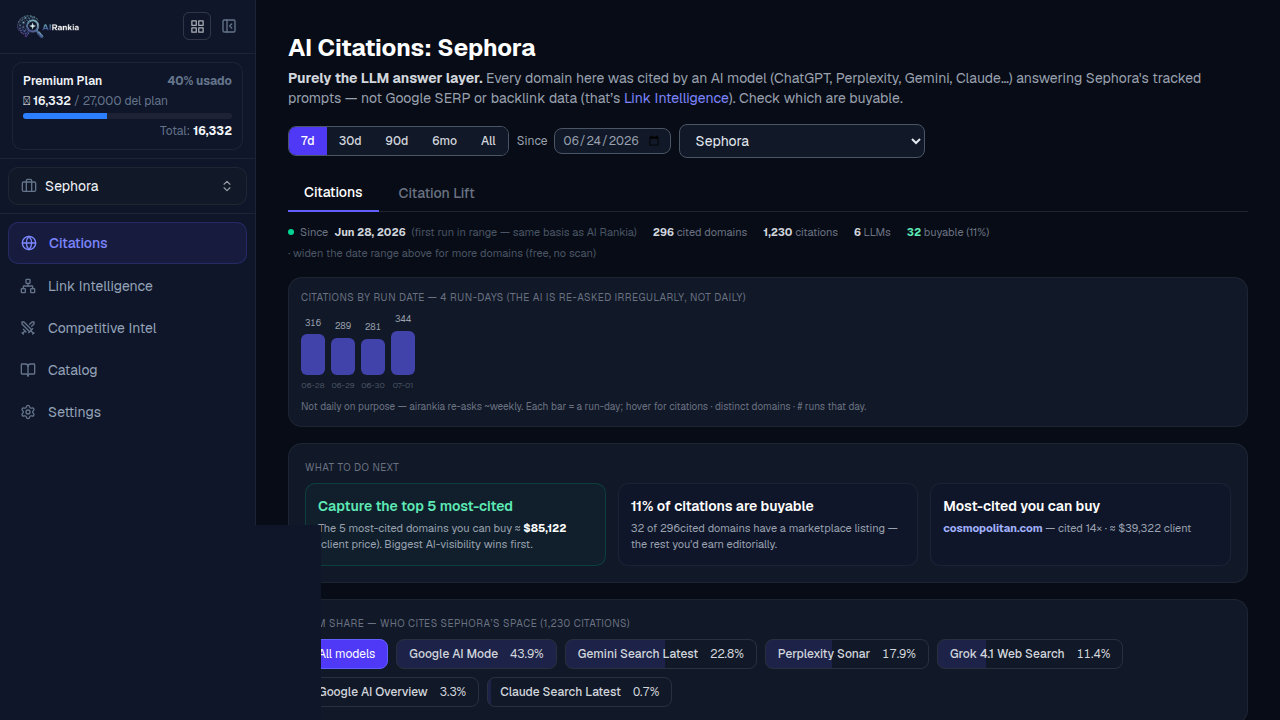Open Link Intelligence in sidebar
Screen dimensions: 1280x720
[x=127, y=286]
